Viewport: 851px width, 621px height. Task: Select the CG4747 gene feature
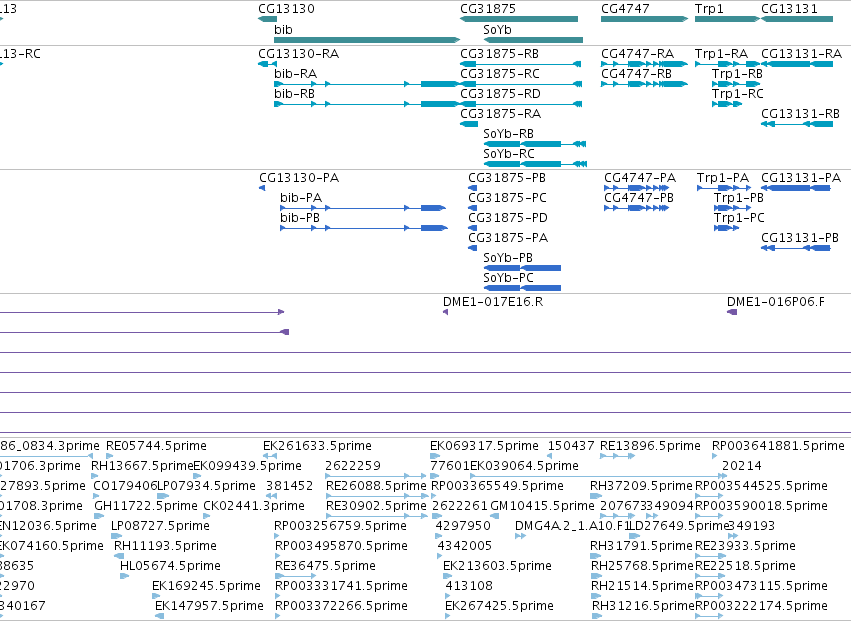[644, 19]
